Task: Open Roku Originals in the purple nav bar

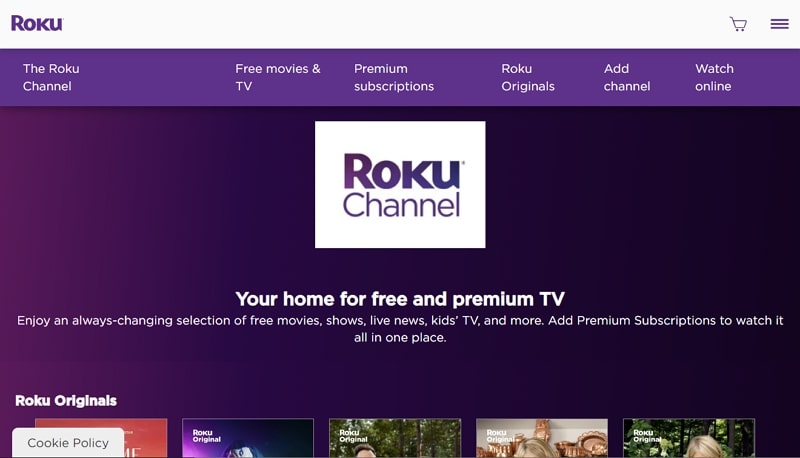Action: pos(528,78)
